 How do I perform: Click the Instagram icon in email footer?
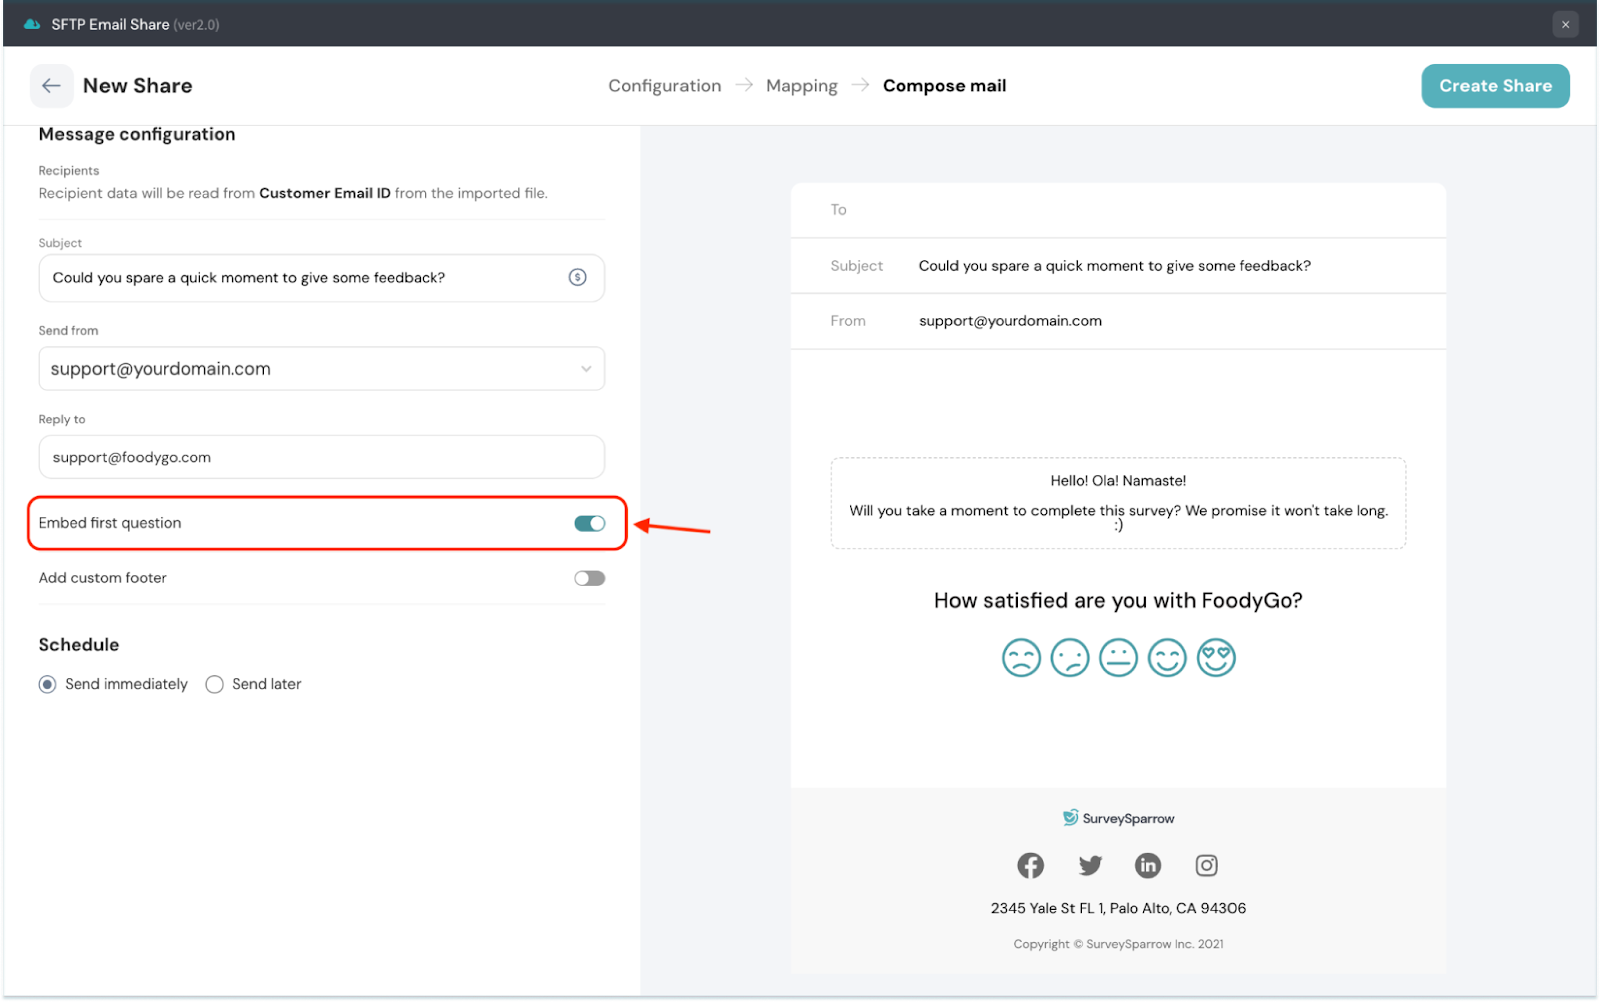point(1207,865)
